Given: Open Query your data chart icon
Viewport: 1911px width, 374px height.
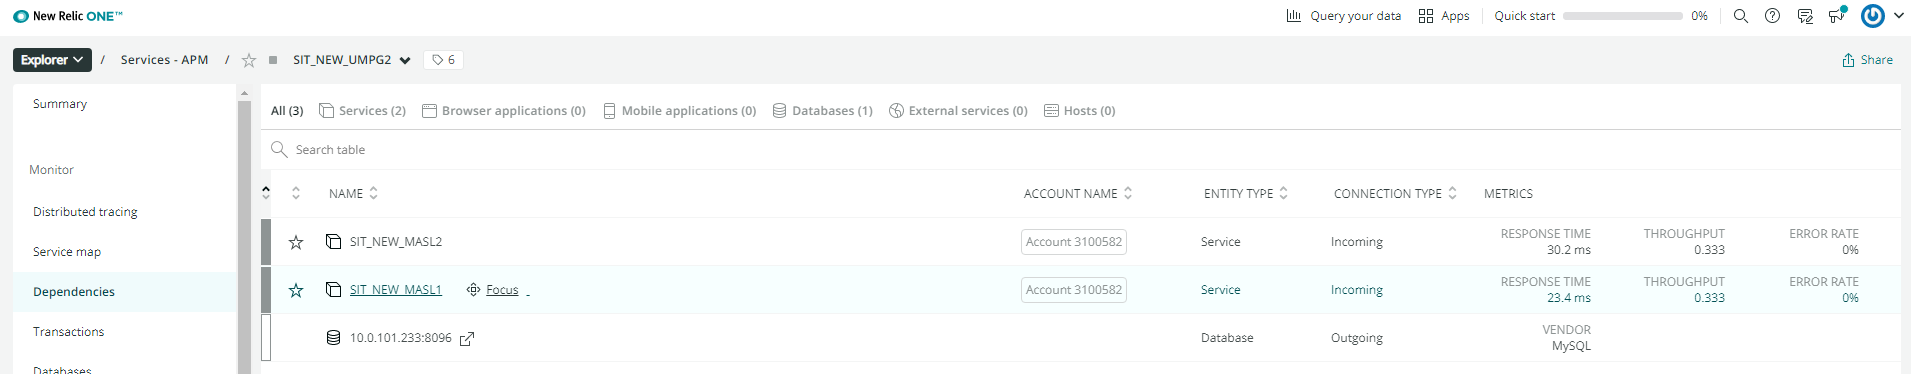Looking at the screenshot, I should pyautogui.click(x=1294, y=16).
